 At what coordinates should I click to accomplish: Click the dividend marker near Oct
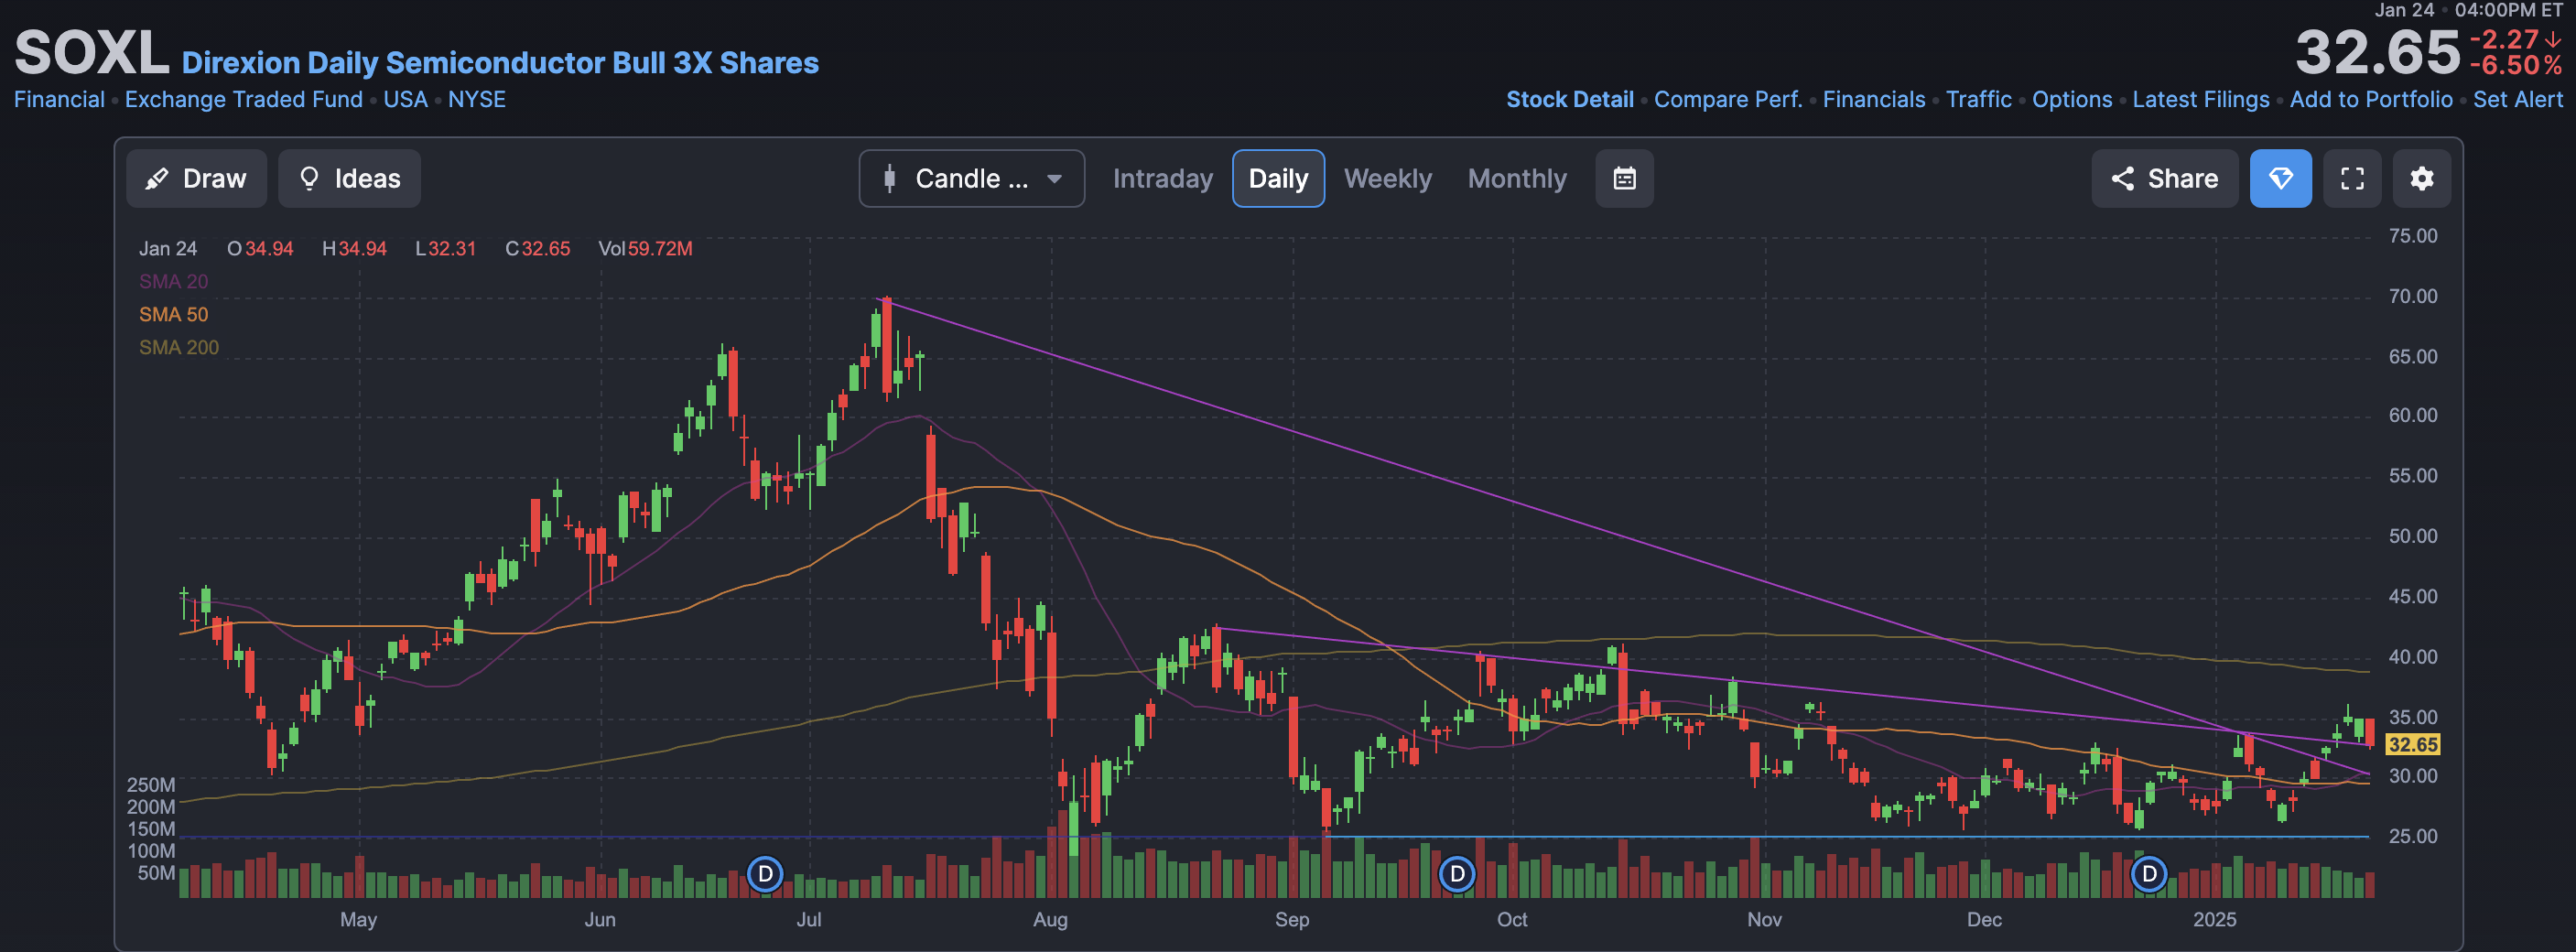(x=1457, y=875)
